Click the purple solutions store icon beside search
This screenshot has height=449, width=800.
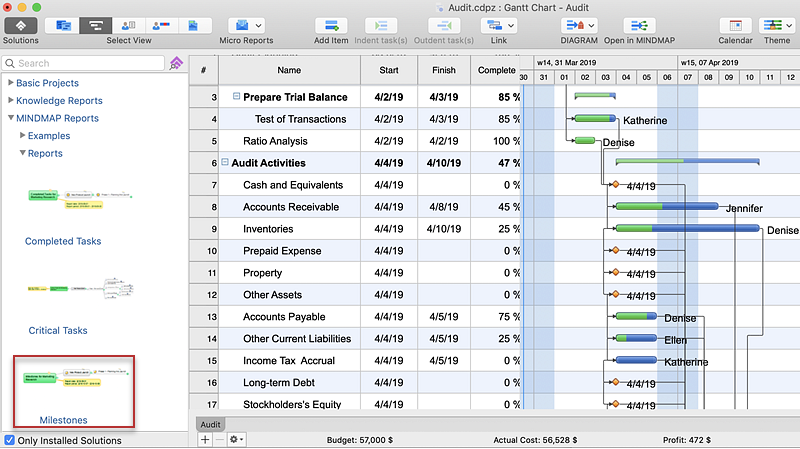pos(176,63)
